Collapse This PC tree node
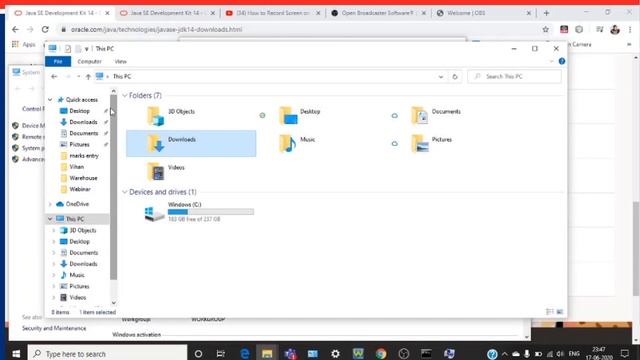Image resolution: width=640 pixels, height=360 pixels. 50,219
